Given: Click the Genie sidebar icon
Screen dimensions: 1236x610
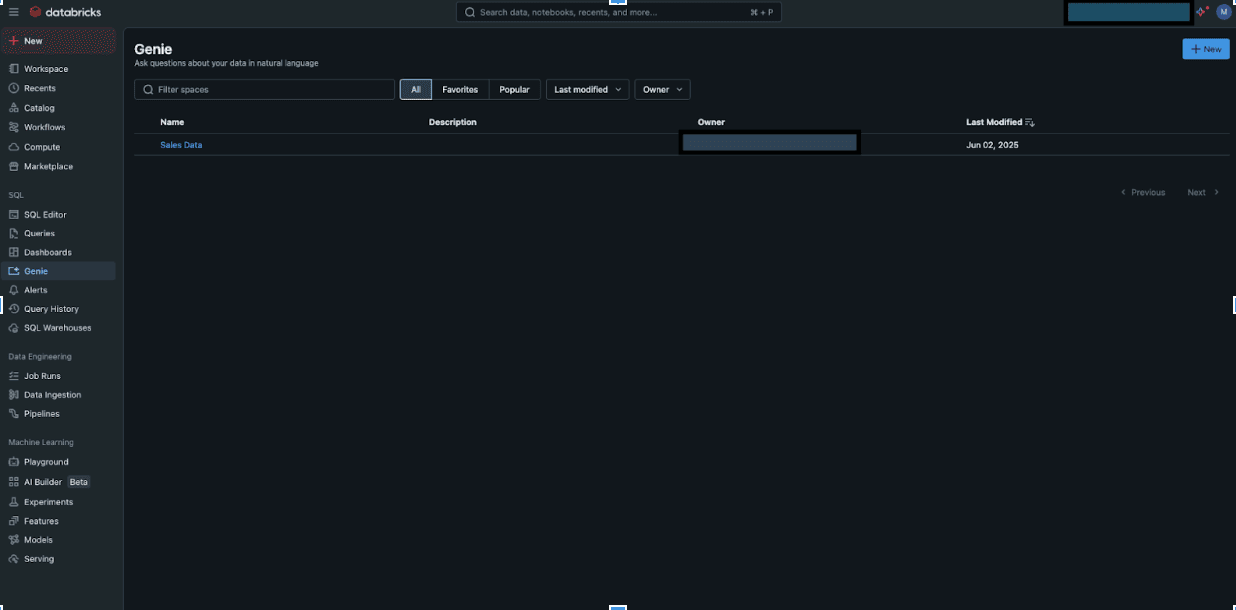Looking at the screenshot, I should point(14,271).
